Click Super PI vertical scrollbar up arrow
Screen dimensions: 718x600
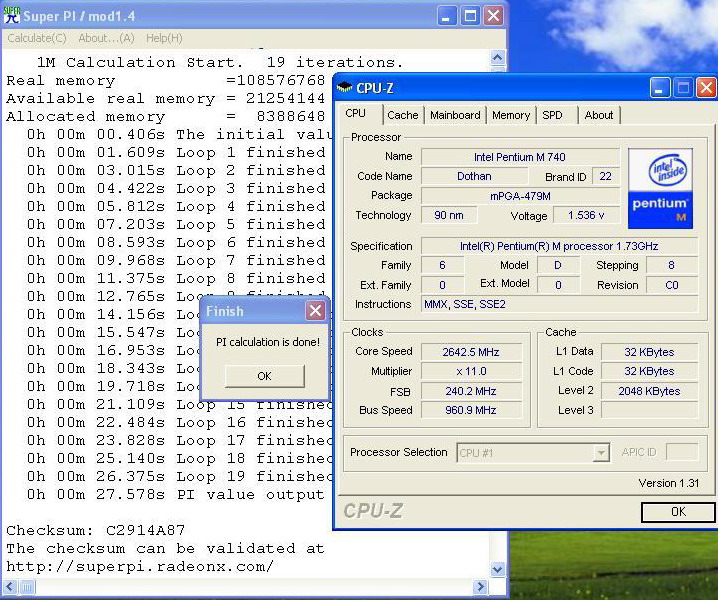pyautogui.click(x=498, y=57)
